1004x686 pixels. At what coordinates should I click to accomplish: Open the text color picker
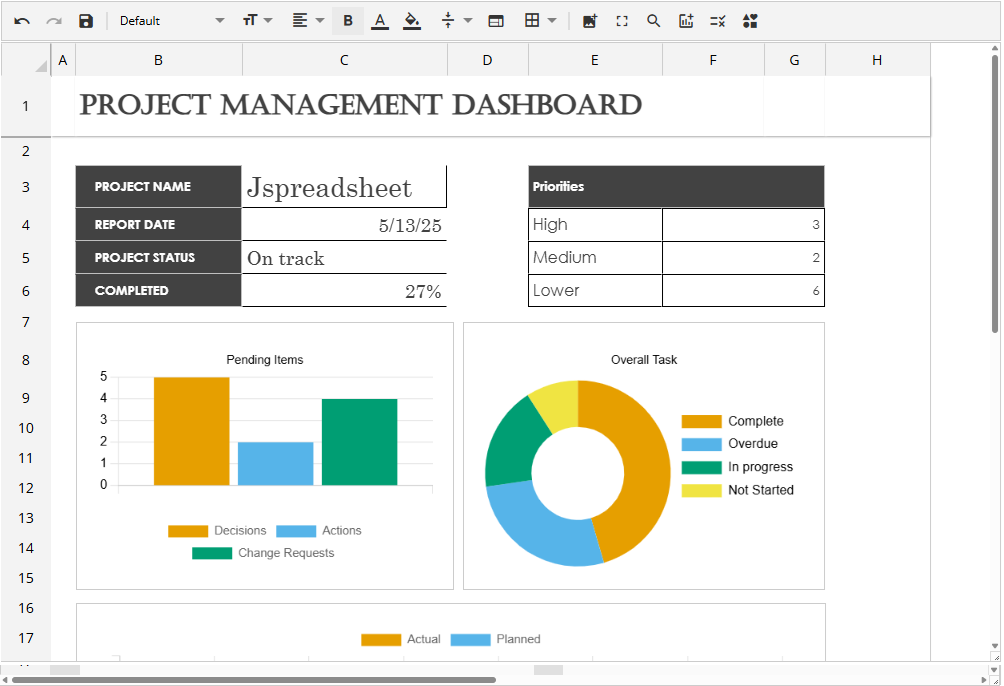(x=379, y=21)
